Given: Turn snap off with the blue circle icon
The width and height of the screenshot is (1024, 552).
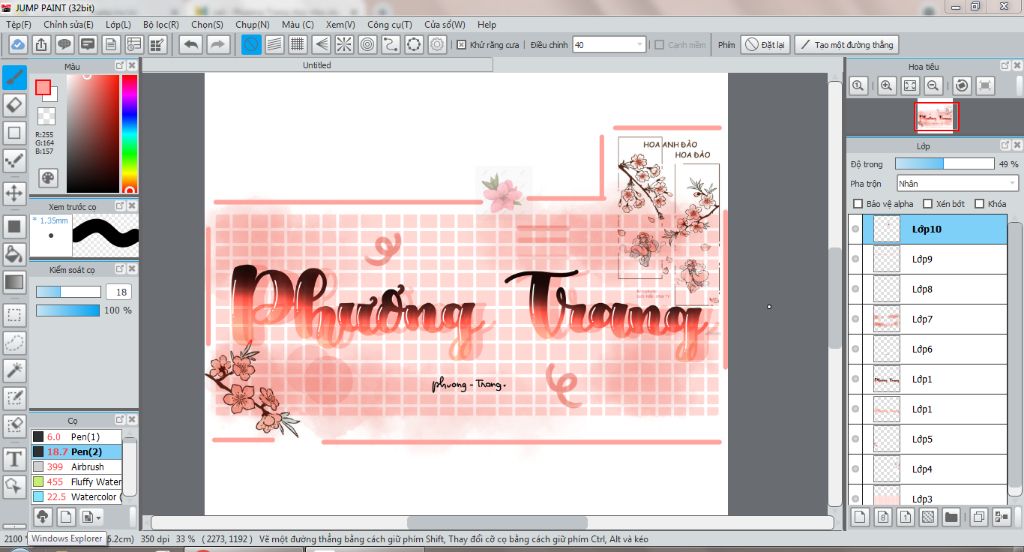Looking at the screenshot, I should (x=251, y=44).
